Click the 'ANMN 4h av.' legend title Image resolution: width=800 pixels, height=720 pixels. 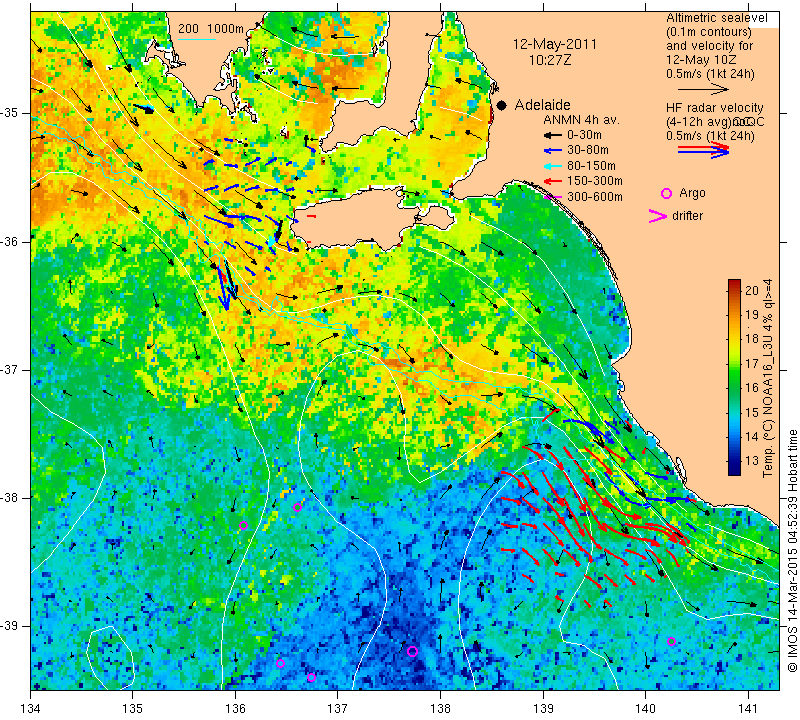(x=581, y=120)
